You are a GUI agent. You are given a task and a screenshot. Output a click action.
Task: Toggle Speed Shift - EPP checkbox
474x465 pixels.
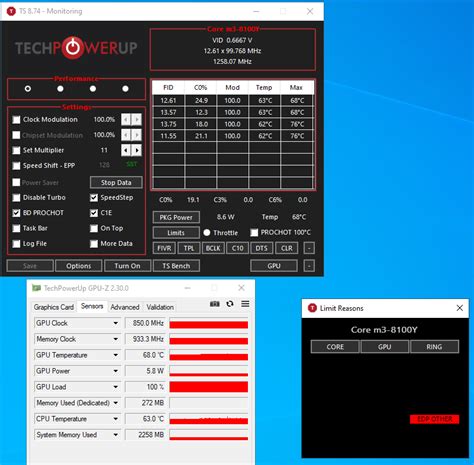click(16, 166)
